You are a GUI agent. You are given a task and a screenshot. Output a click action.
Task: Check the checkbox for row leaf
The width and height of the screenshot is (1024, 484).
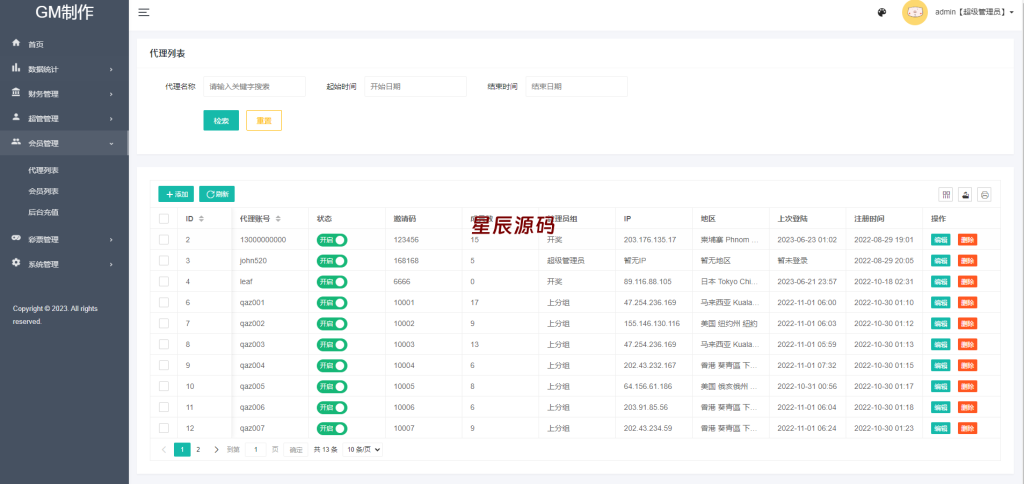[x=164, y=282]
